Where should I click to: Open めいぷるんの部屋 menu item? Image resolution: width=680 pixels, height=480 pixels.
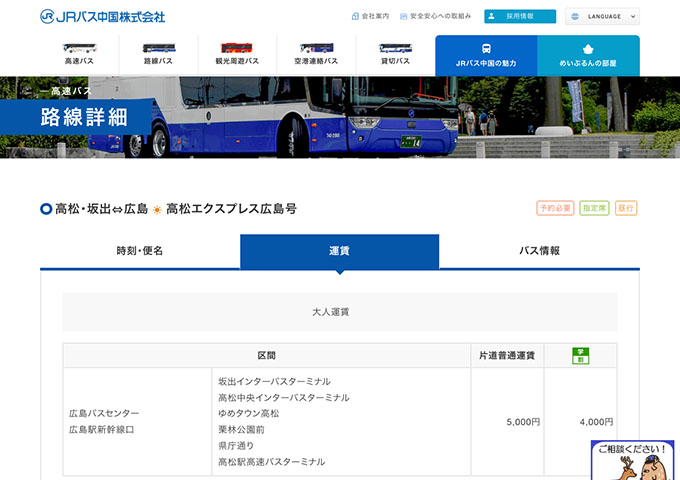click(588, 56)
